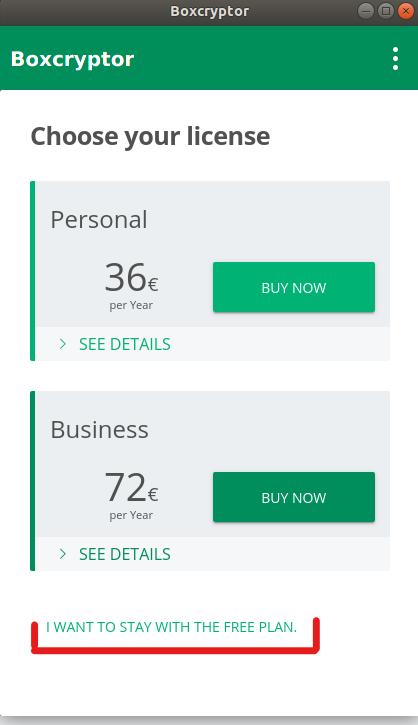Expand SEE DETAILS text for Business plan

[x=124, y=554]
